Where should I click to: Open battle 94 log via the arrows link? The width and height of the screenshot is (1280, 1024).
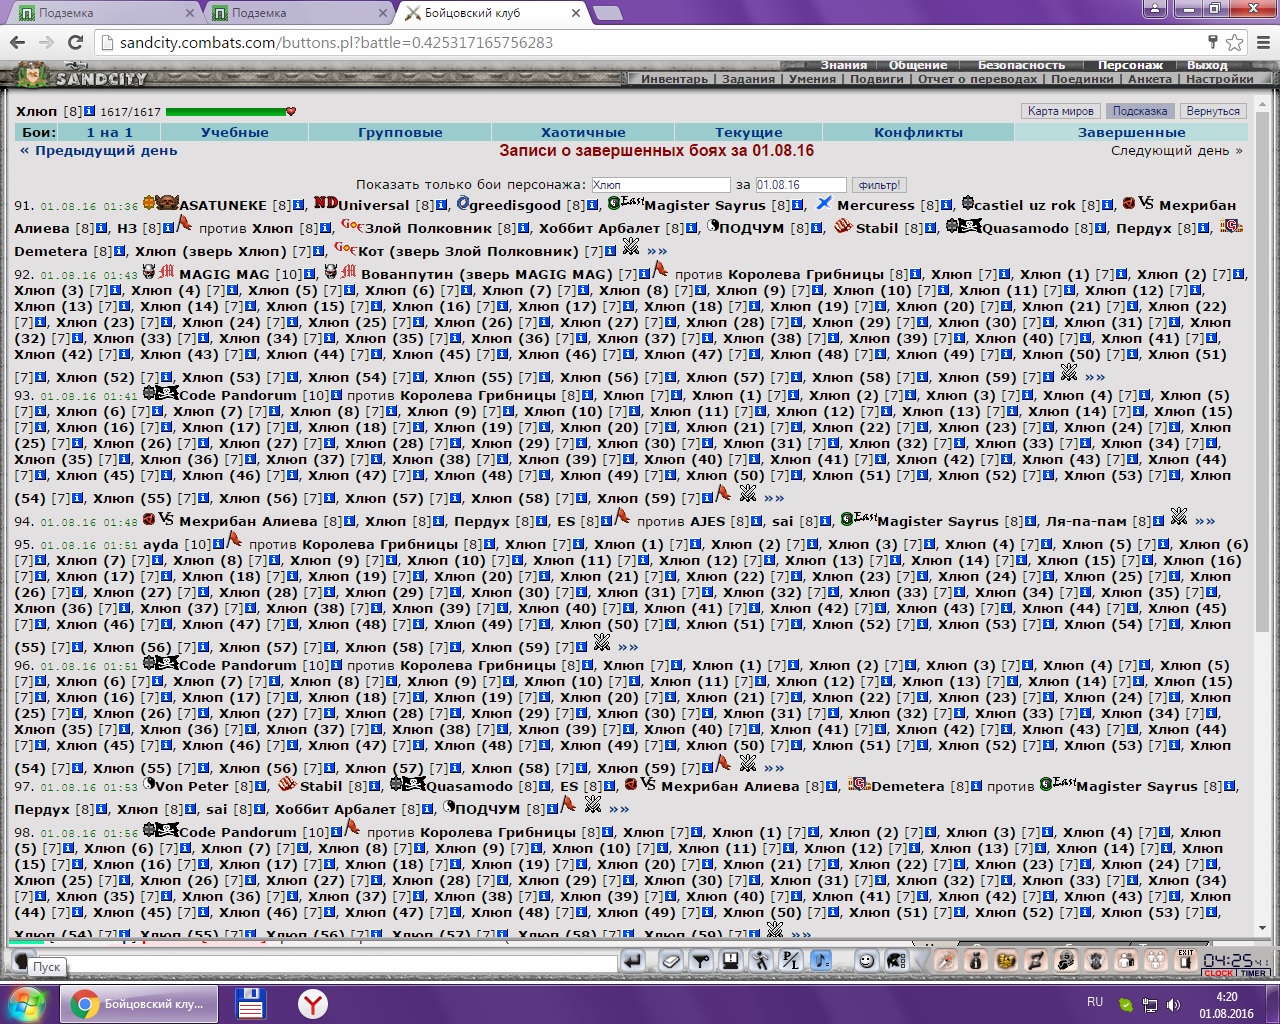tap(1205, 521)
